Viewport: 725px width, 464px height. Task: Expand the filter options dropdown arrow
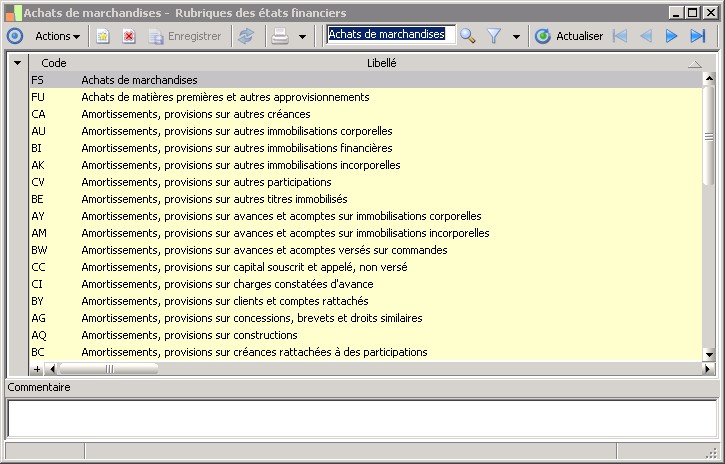(x=516, y=37)
